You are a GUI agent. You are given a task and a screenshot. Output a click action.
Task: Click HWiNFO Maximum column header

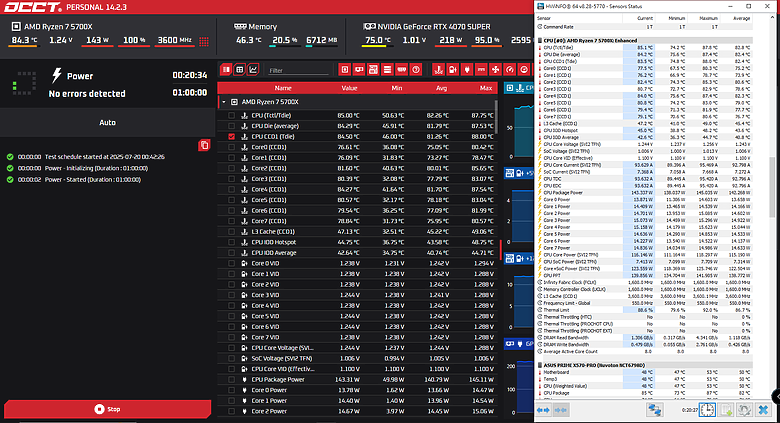click(x=703, y=18)
